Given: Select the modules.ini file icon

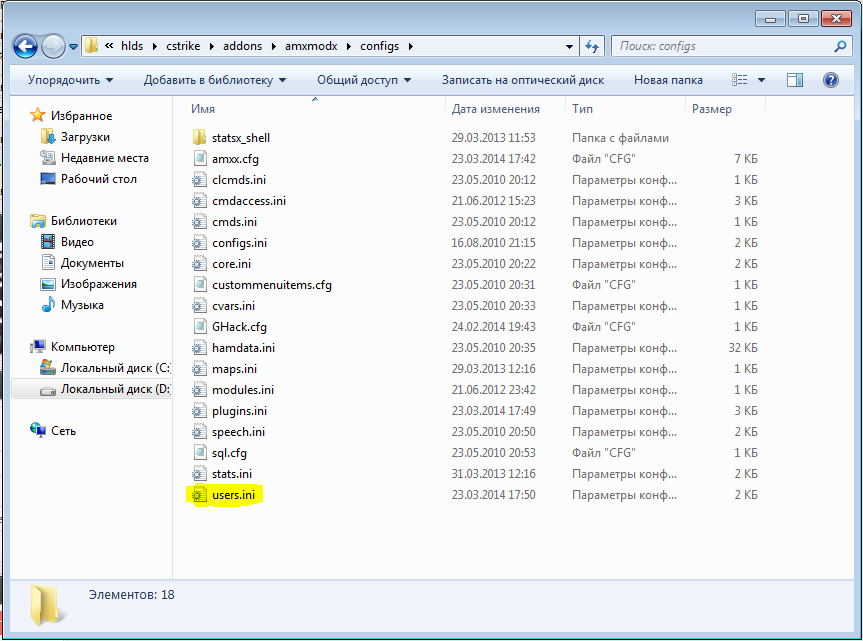Looking at the screenshot, I should [199, 390].
